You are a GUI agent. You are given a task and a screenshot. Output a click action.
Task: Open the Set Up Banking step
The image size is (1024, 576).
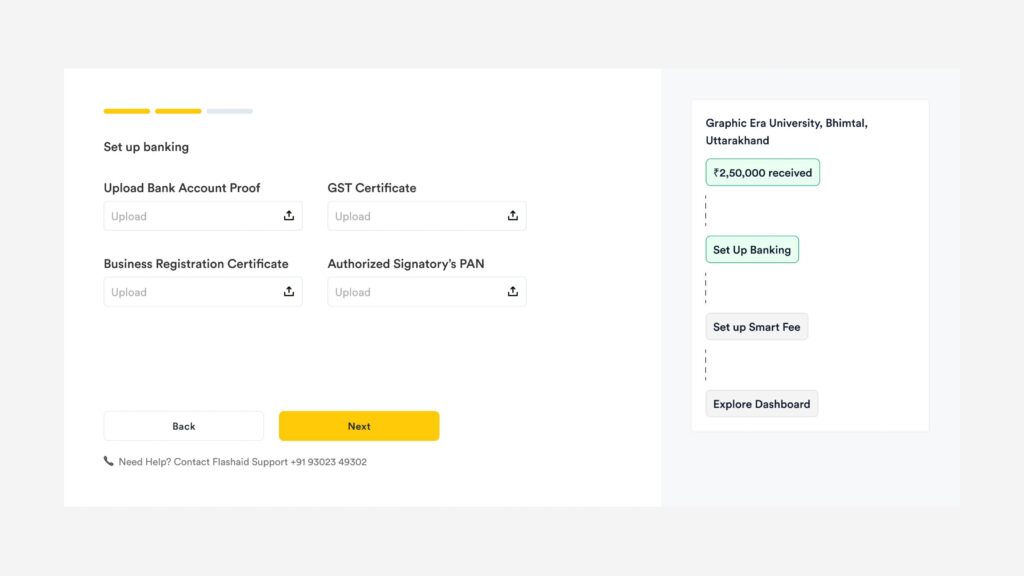pos(752,250)
